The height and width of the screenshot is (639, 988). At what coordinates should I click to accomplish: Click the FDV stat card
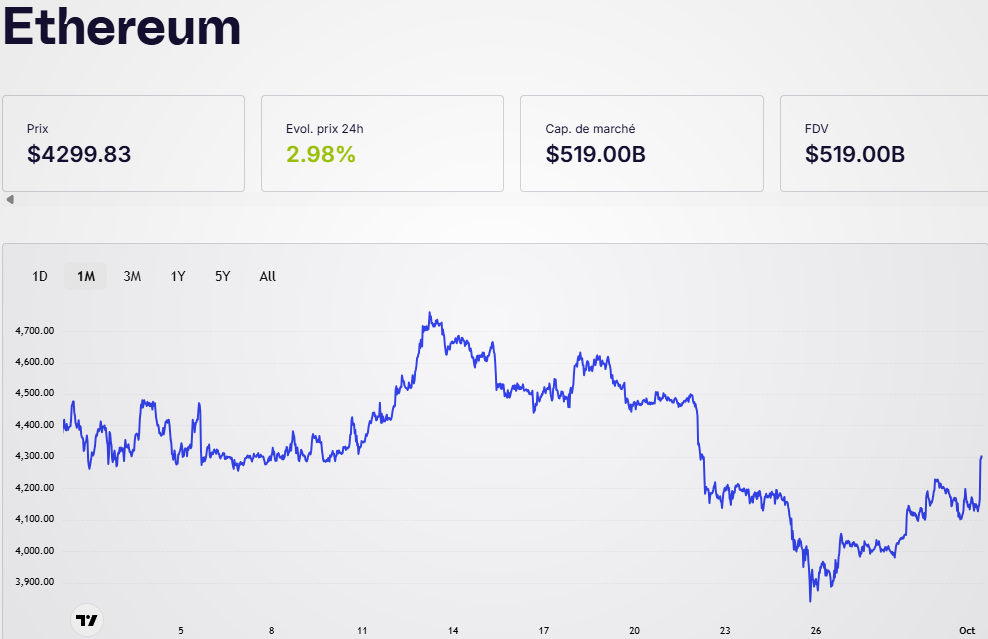pyautogui.click(x=883, y=143)
